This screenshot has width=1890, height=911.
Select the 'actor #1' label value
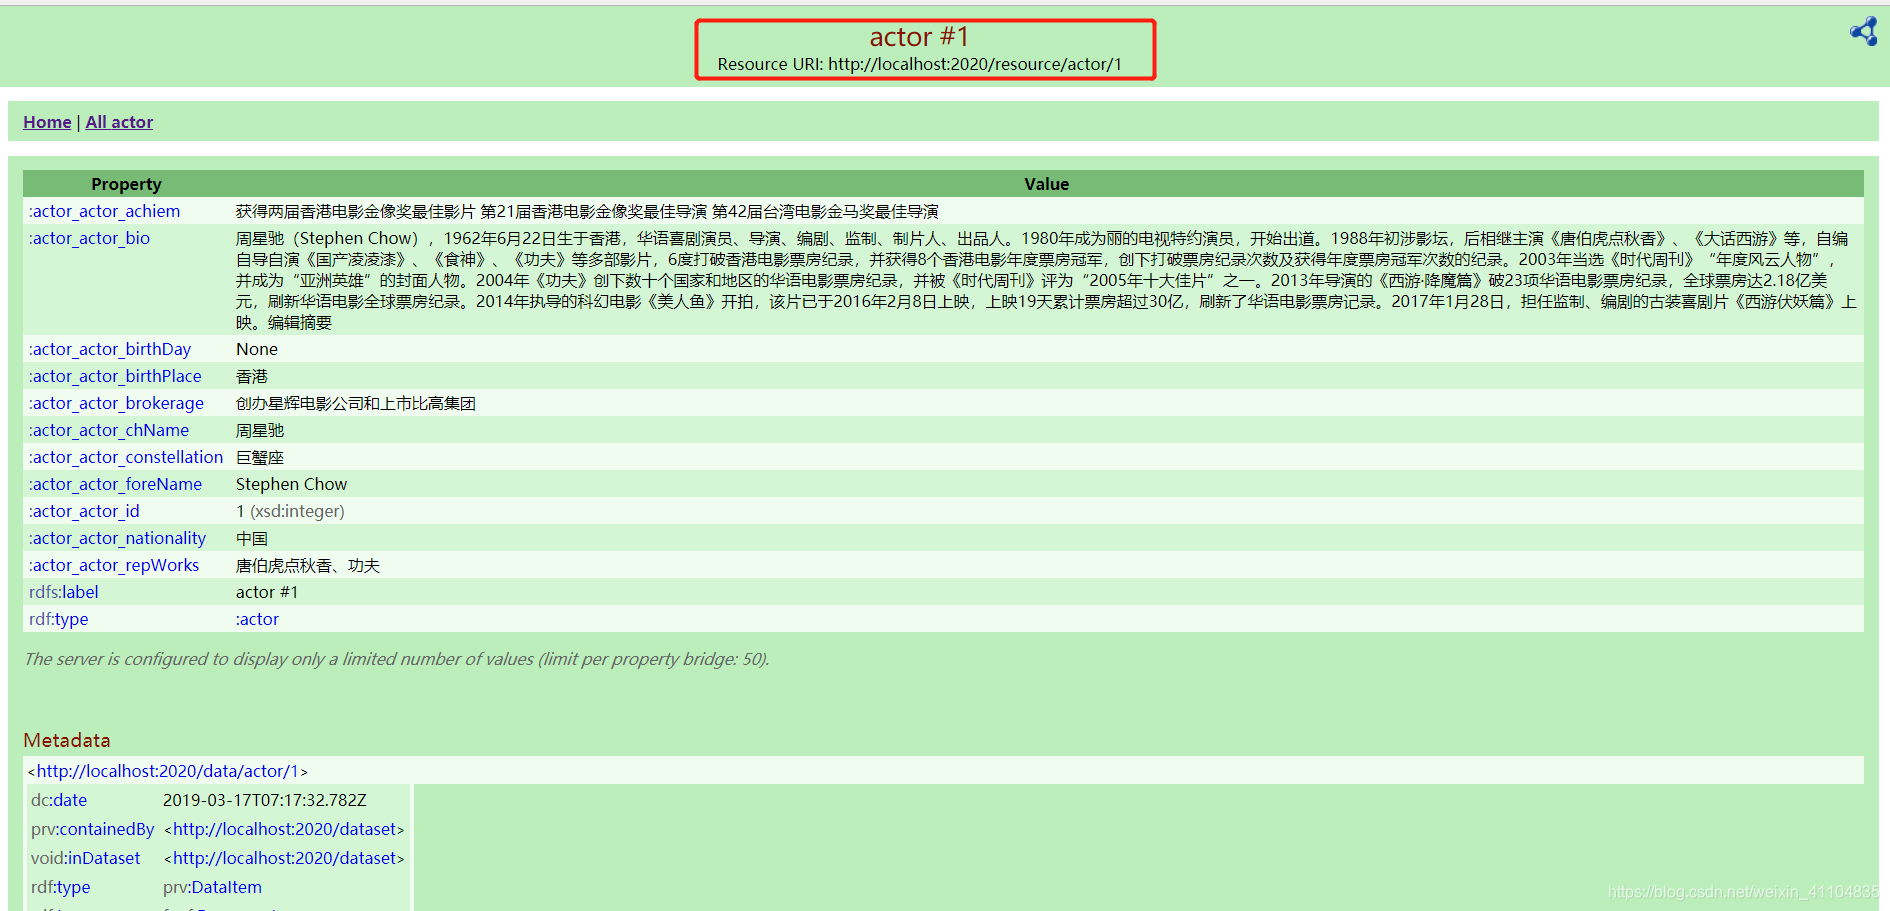(267, 592)
